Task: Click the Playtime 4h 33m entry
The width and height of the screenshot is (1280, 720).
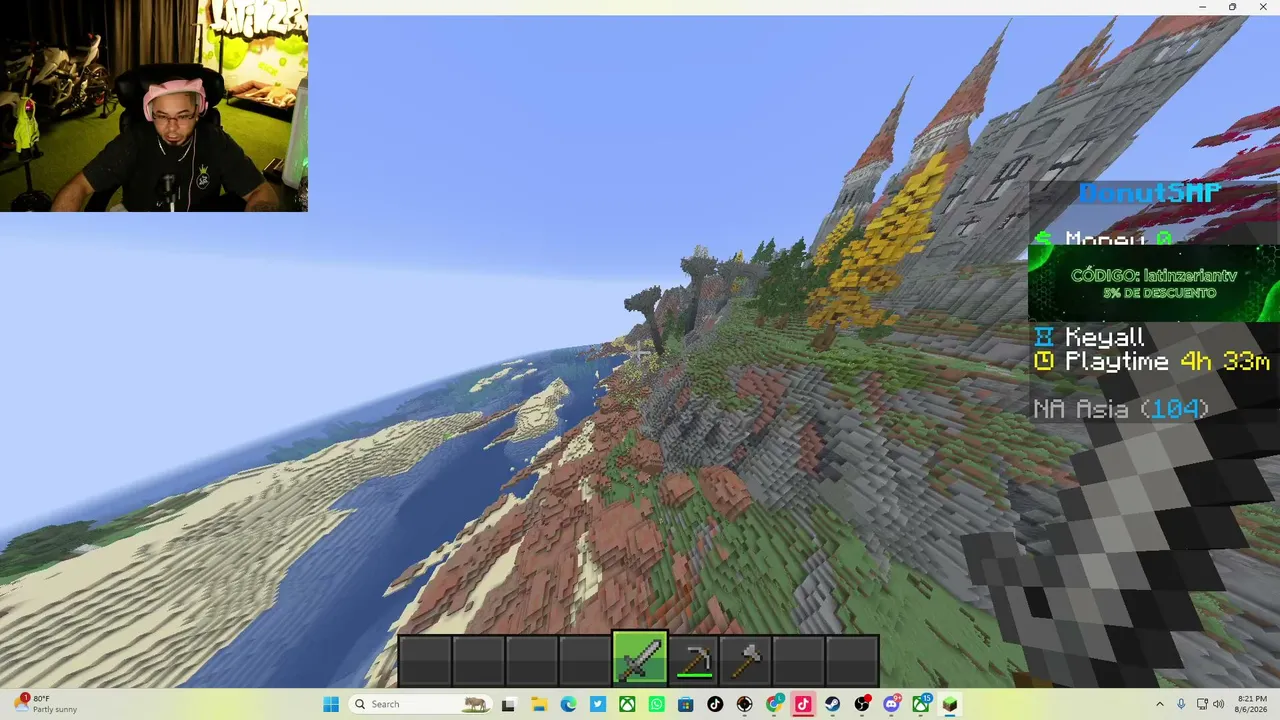Action: pyautogui.click(x=1152, y=362)
